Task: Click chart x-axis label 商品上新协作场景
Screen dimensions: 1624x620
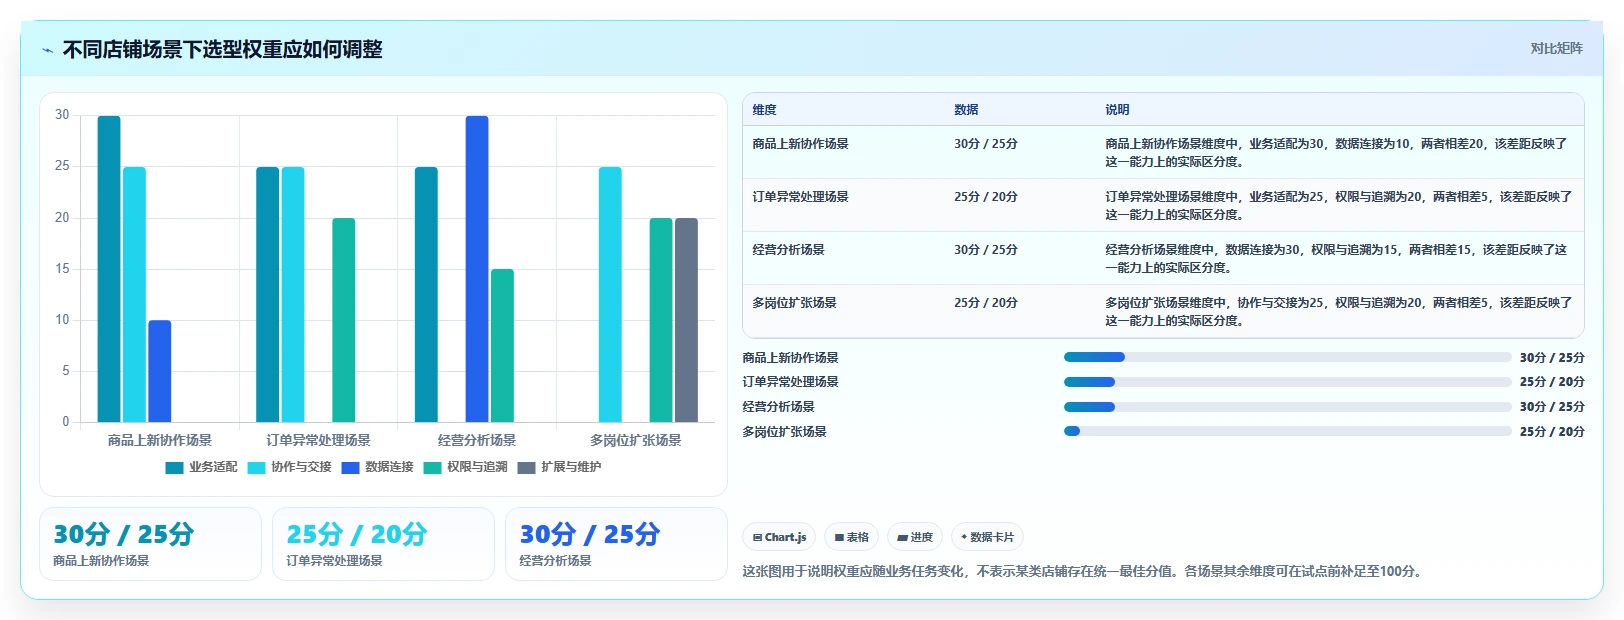Action: (160, 440)
